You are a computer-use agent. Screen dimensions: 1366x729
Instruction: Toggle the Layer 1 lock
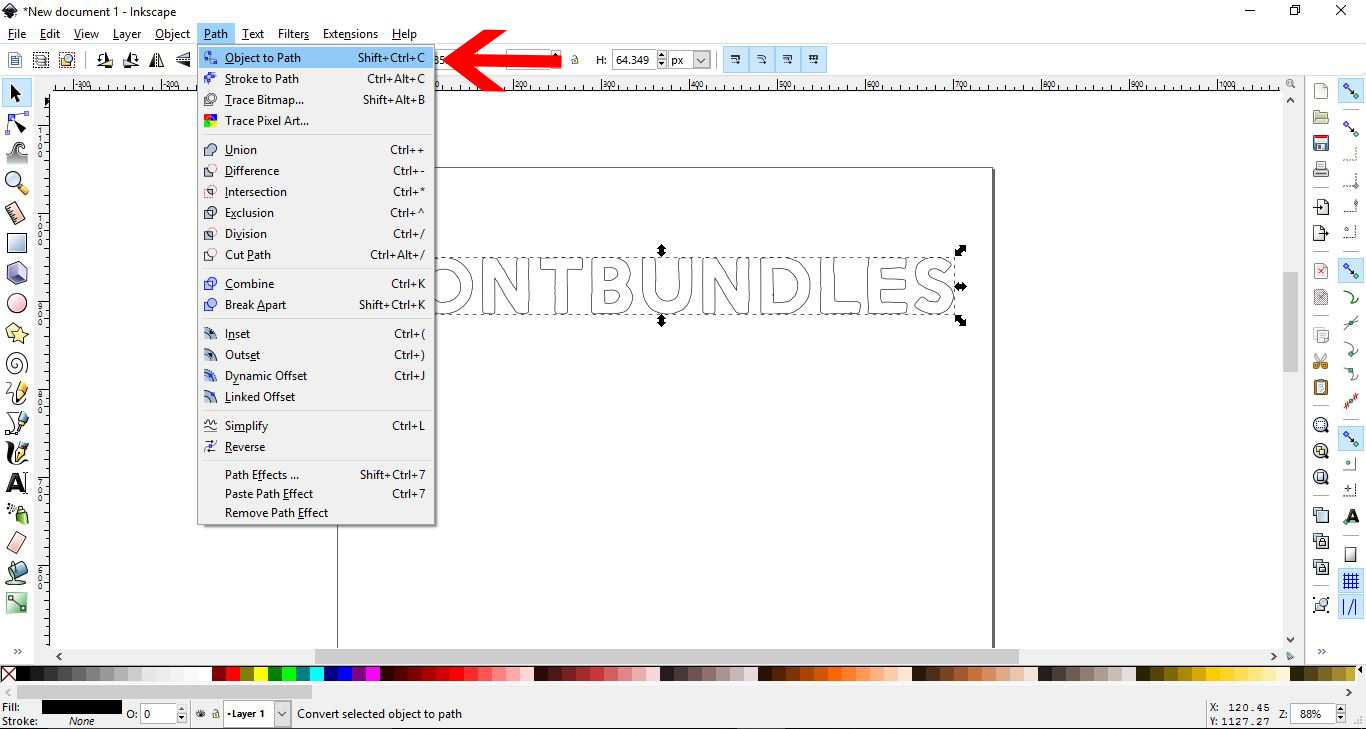214,714
